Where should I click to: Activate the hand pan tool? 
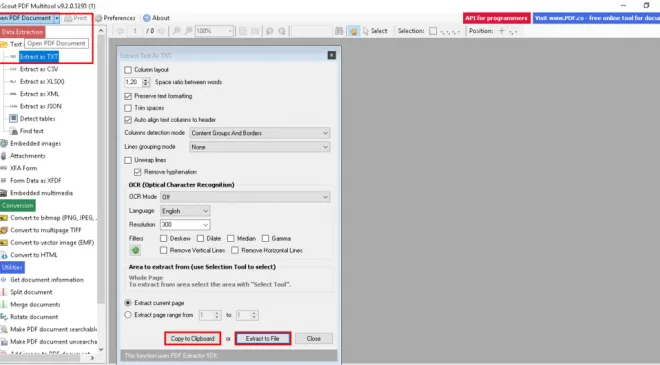pos(354,31)
